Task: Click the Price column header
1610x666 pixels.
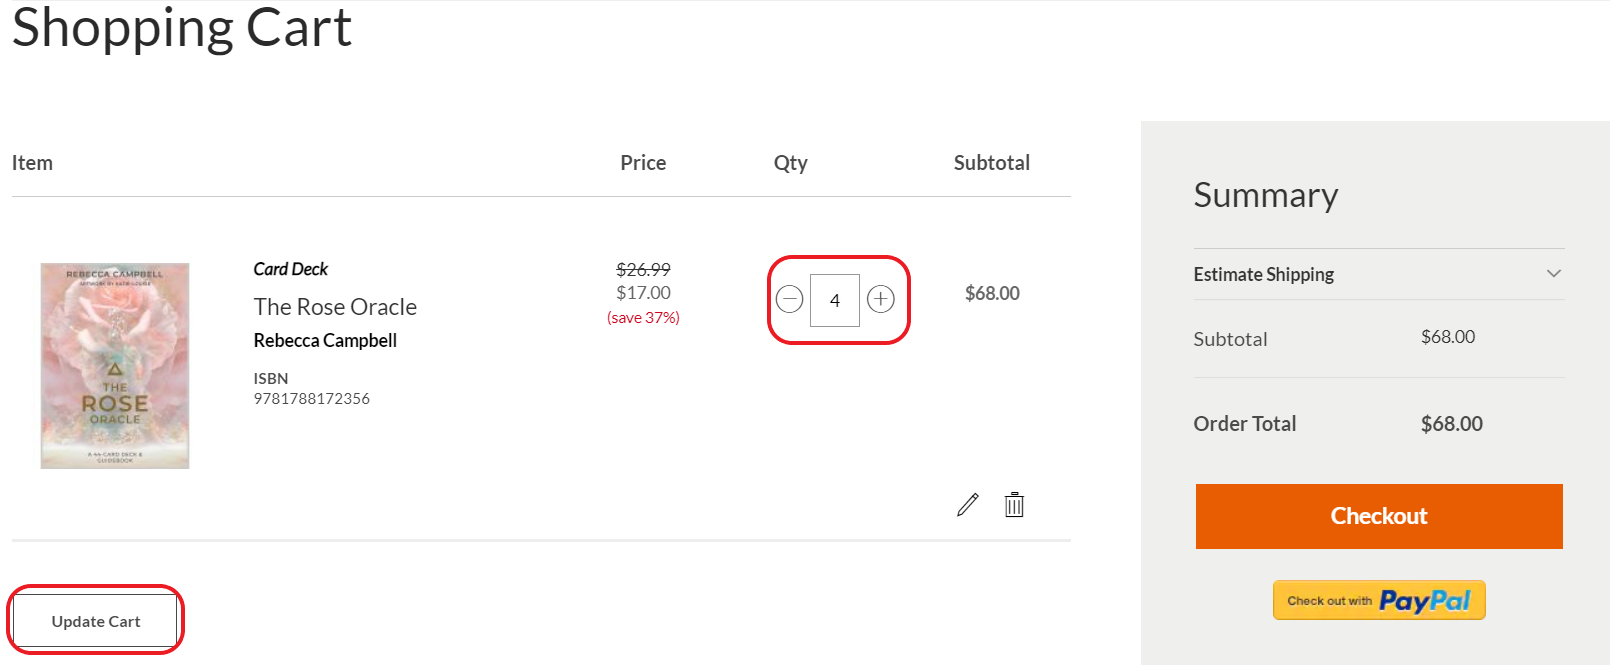Action: click(643, 163)
